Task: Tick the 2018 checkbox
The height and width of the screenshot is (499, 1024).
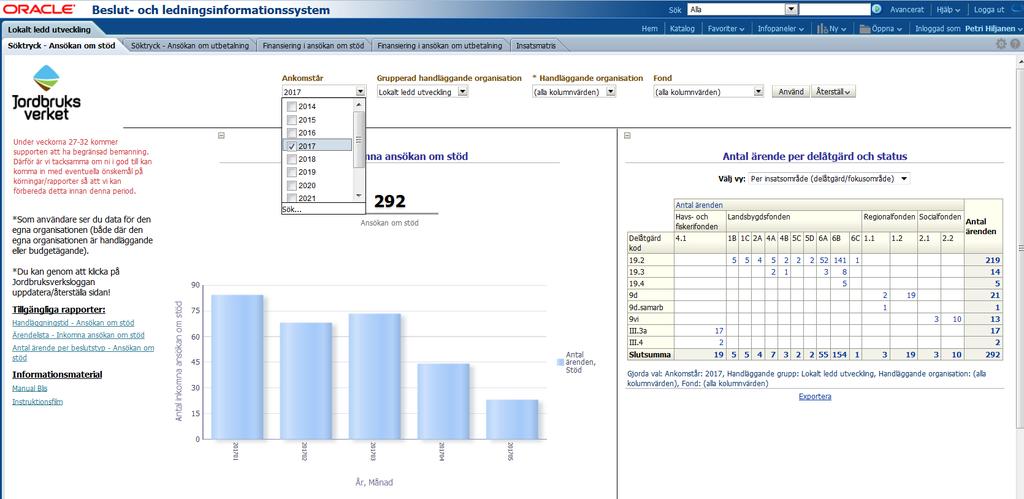Action: pyautogui.click(x=291, y=159)
